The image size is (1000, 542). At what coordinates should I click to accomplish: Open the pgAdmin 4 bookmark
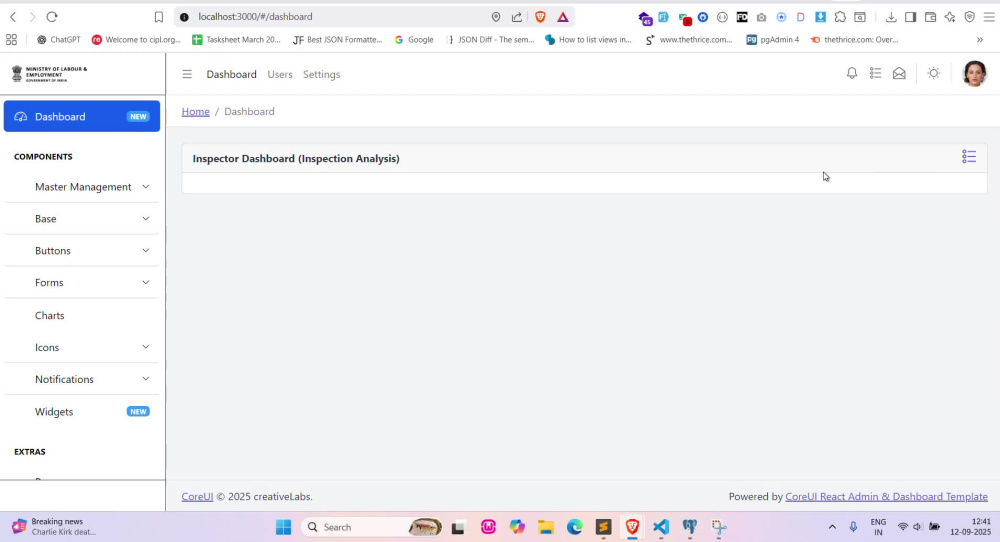point(772,40)
